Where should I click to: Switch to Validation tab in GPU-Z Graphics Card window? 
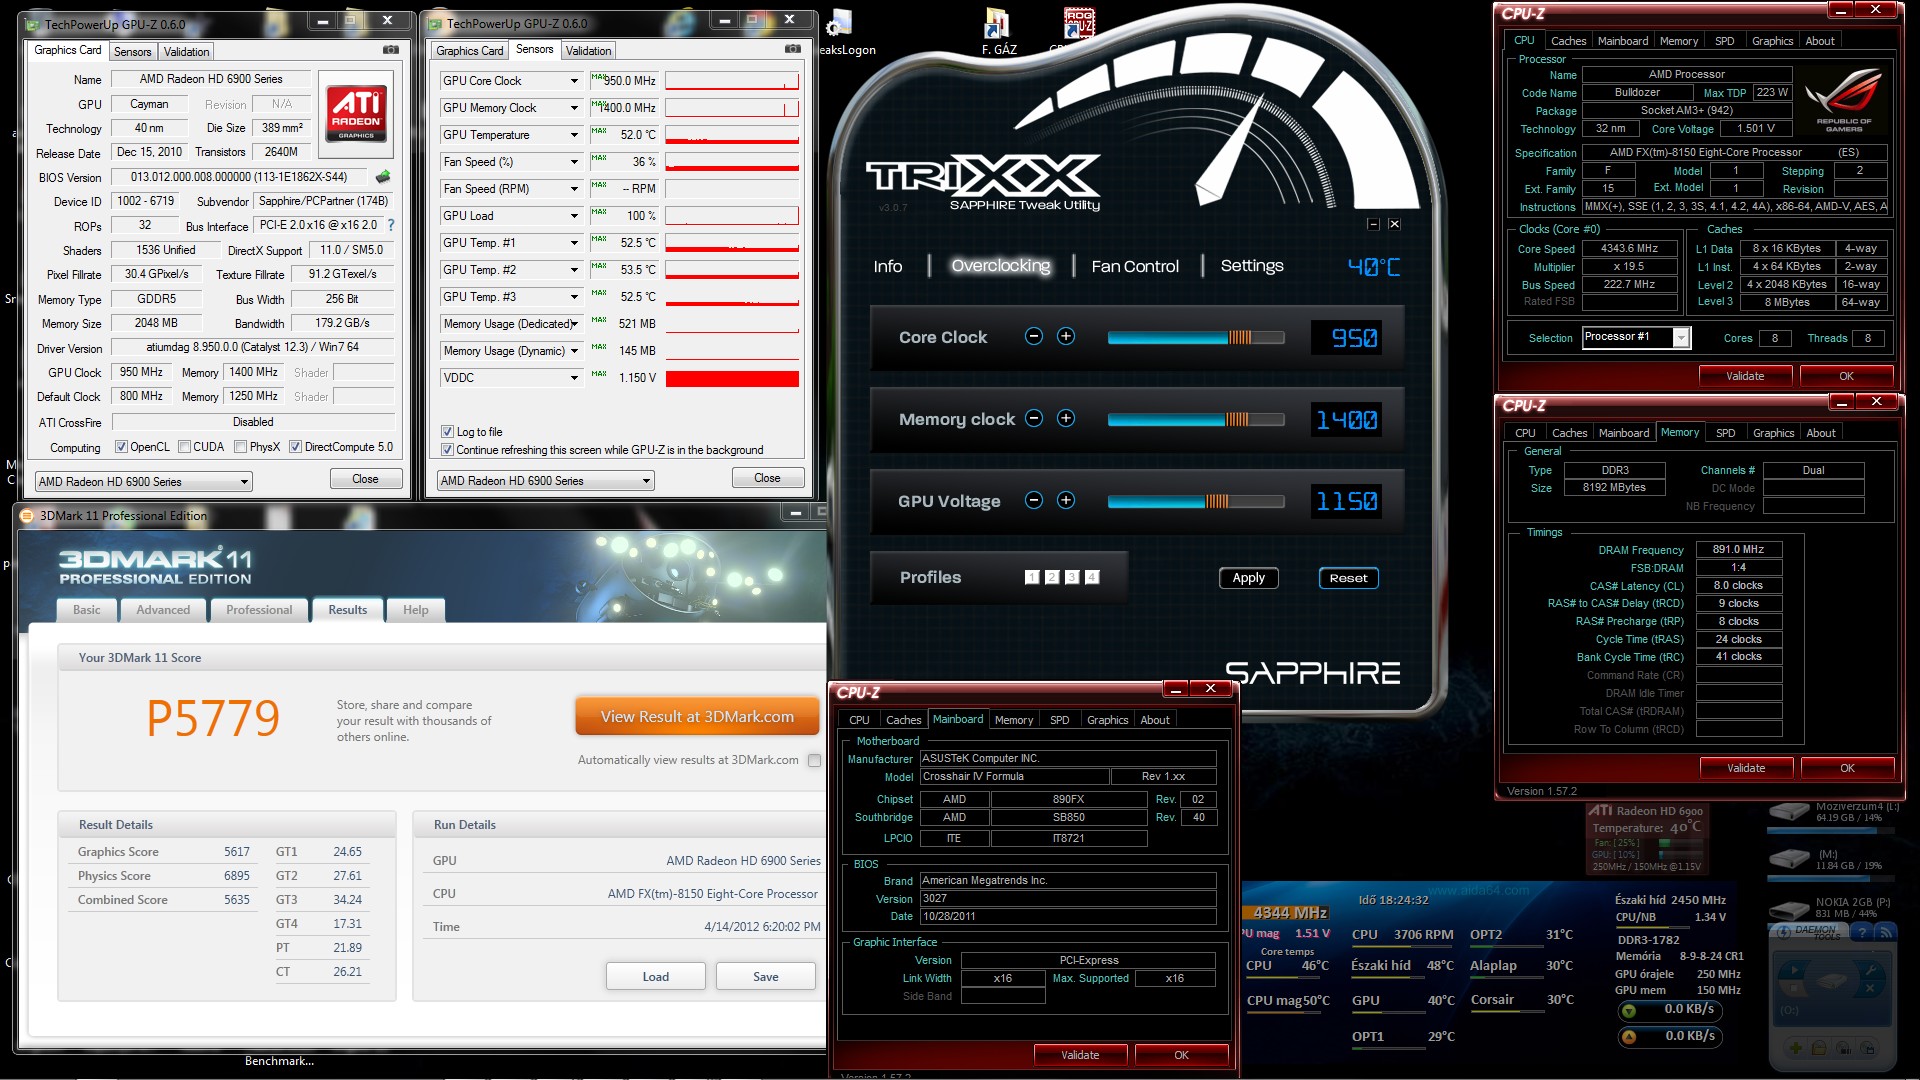tap(186, 52)
